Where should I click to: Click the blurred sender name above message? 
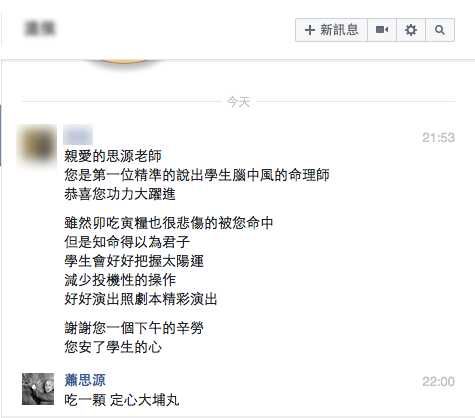78,135
